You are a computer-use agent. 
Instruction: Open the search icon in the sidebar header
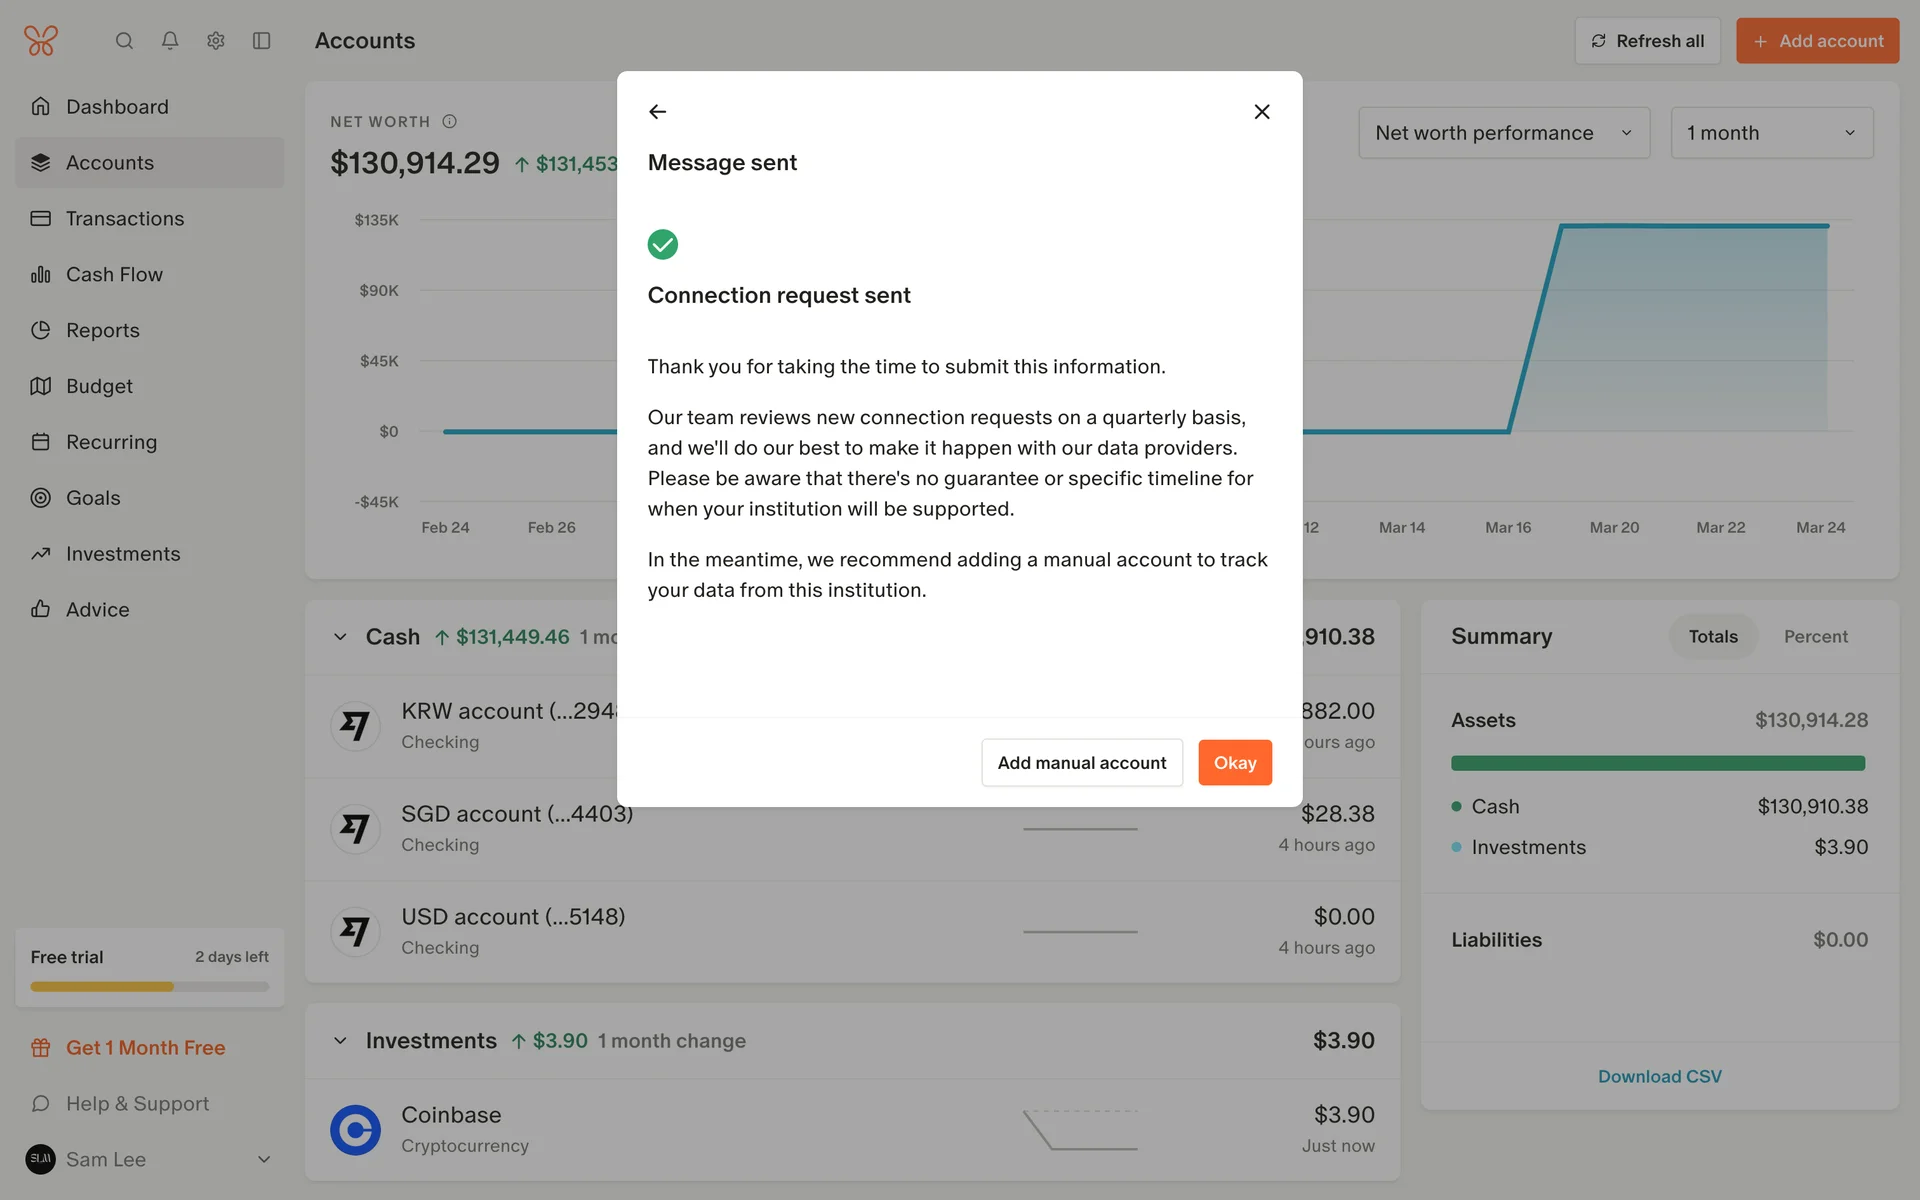click(124, 41)
